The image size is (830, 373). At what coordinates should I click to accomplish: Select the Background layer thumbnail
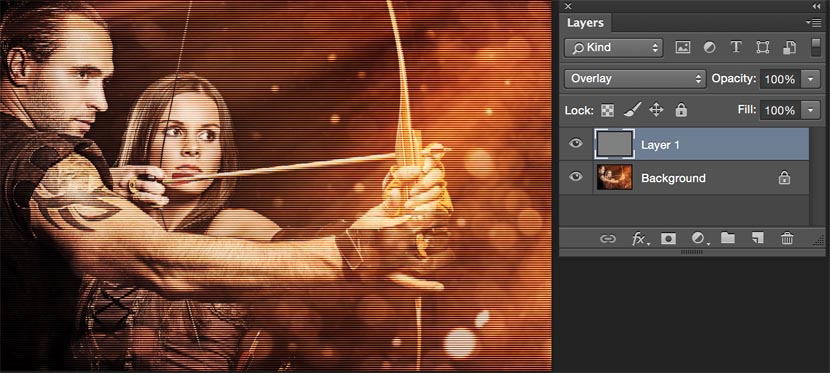pyautogui.click(x=615, y=177)
